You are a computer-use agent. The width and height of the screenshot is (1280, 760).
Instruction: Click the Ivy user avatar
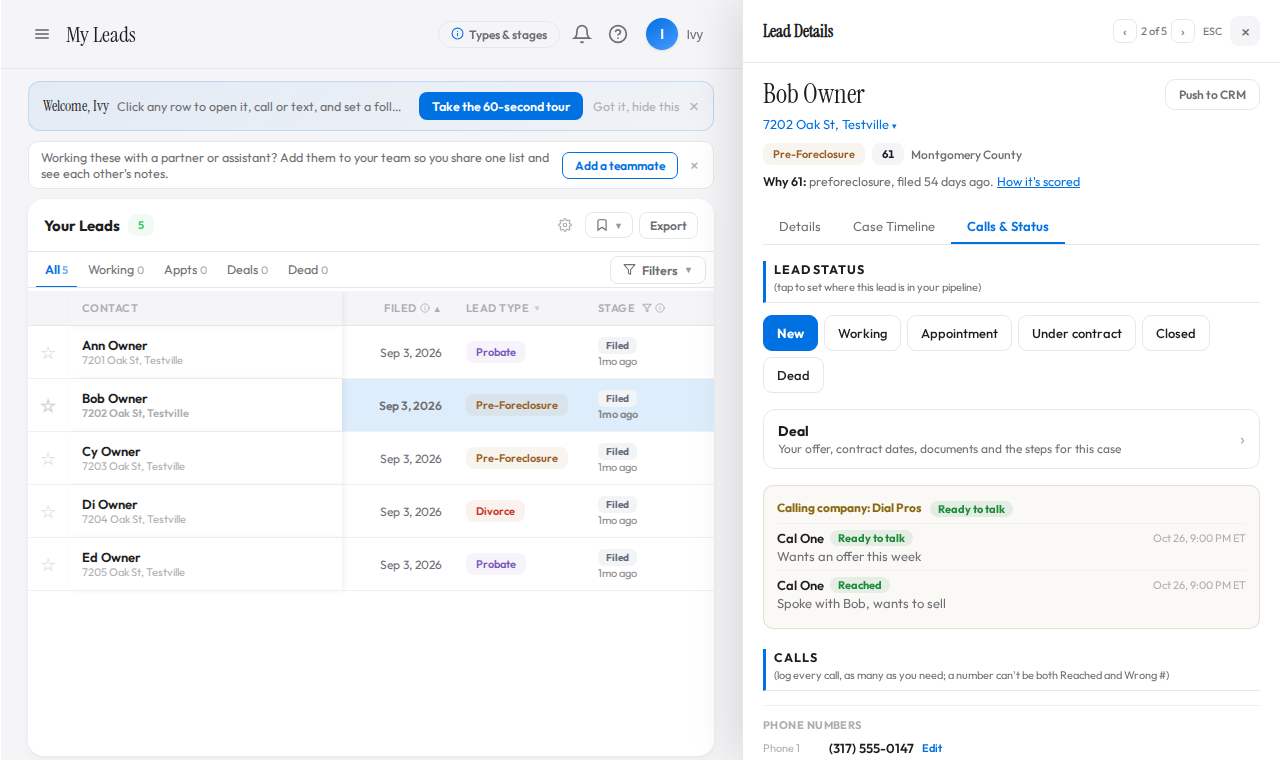662,34
